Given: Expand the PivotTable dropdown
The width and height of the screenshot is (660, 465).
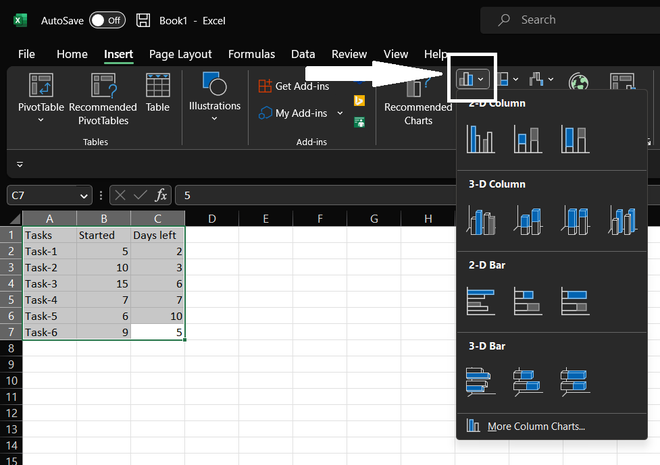Looking at the screenshot, I should click(41, 120).
